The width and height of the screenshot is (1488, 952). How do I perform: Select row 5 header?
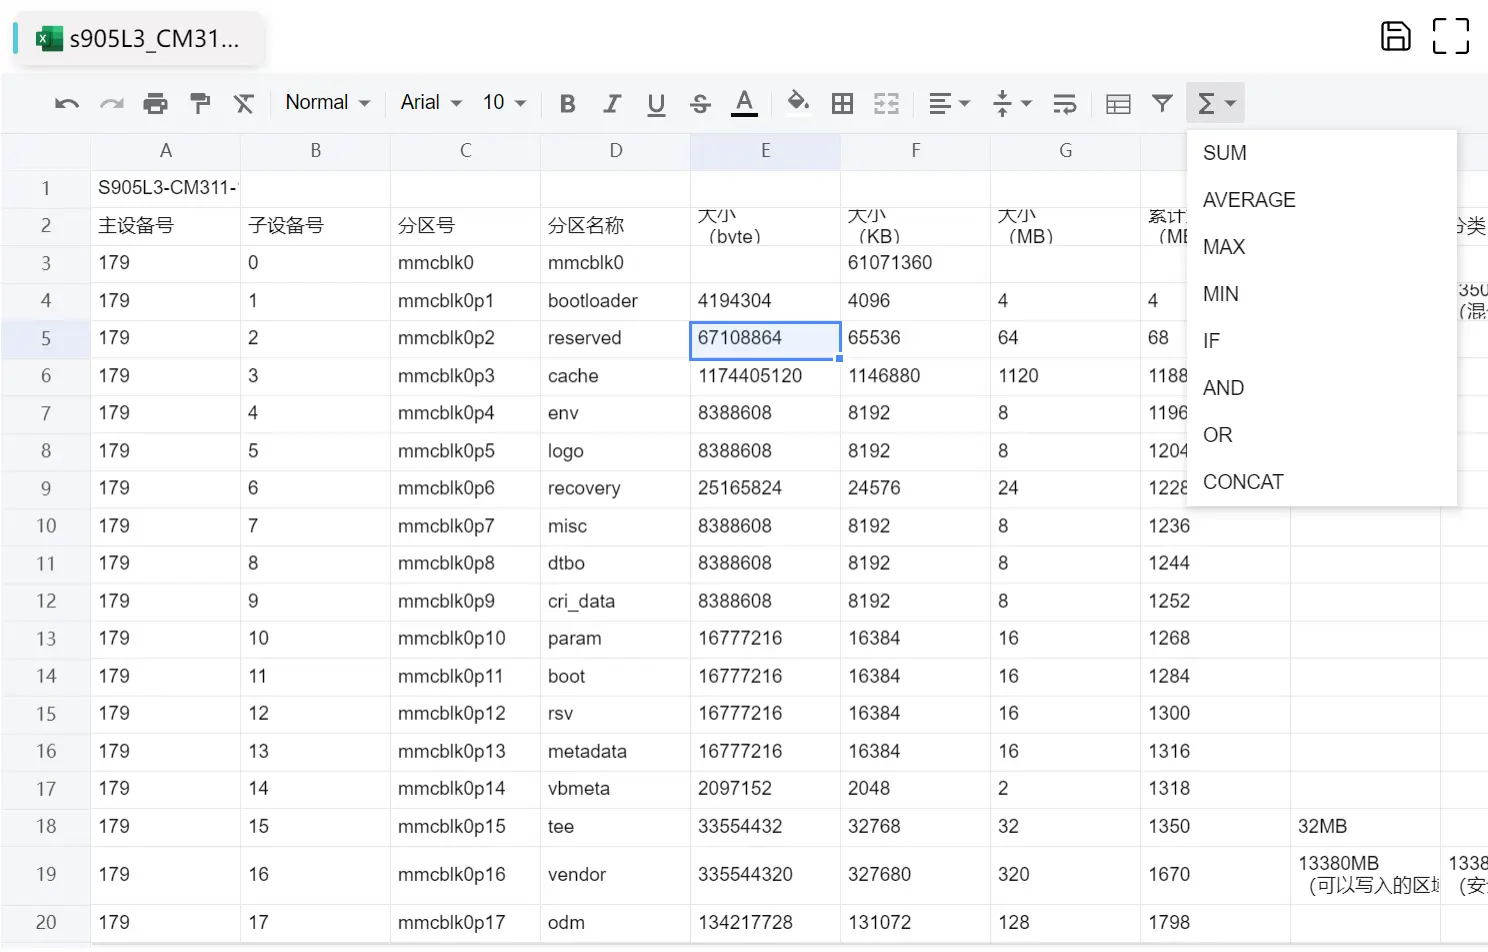[x=46, y=339]
